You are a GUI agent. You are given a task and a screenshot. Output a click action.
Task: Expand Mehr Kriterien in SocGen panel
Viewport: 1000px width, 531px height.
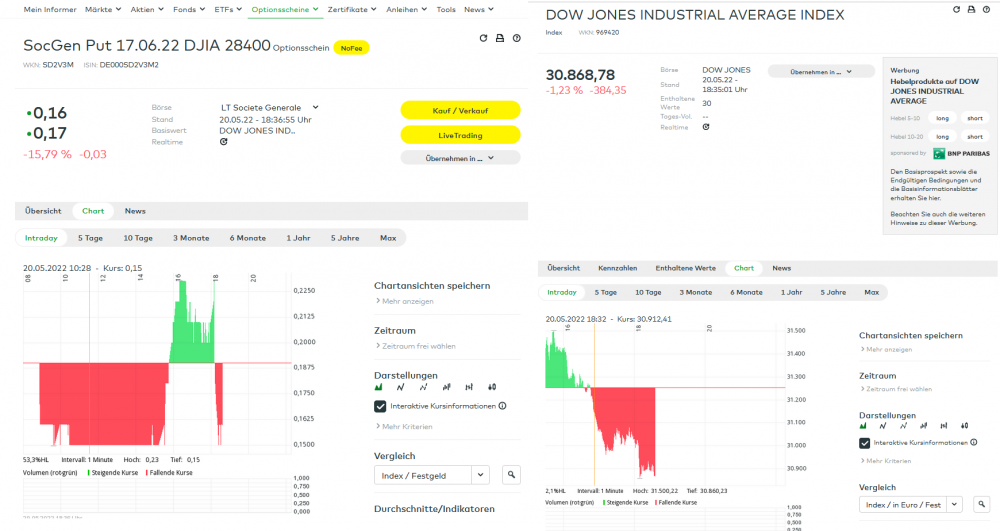(404, 426)
